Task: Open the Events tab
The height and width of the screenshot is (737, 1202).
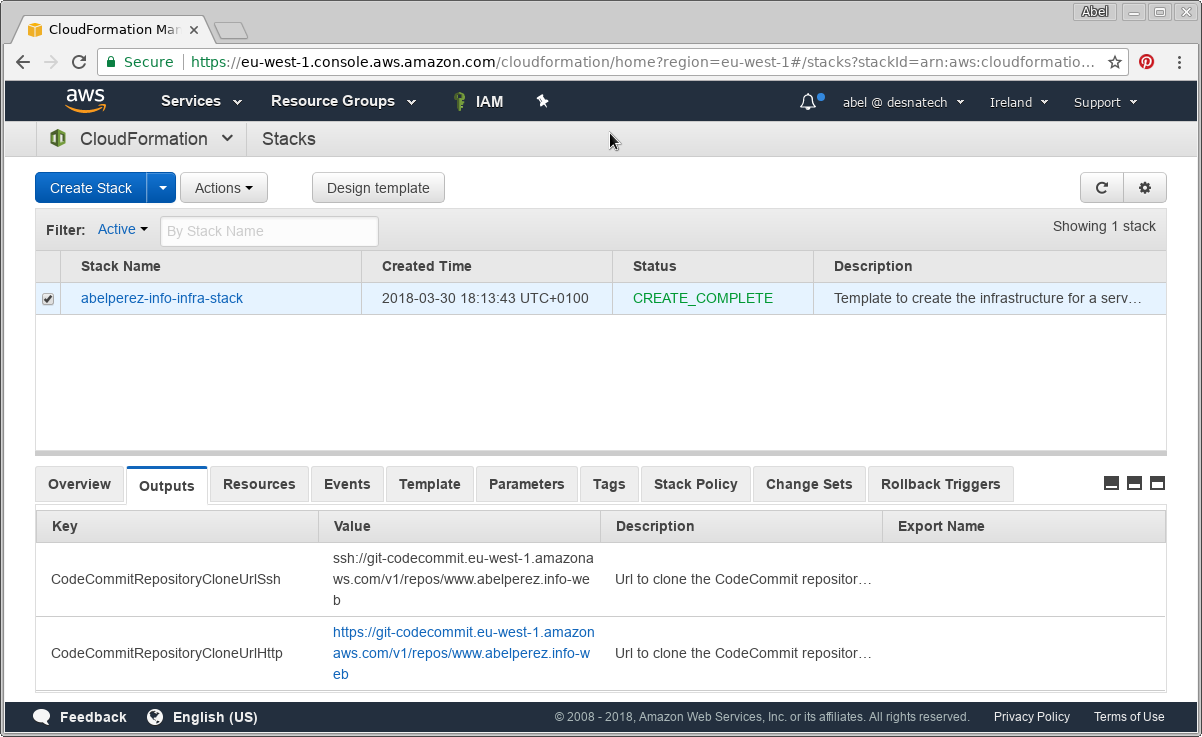Action: tap(347, 484)
